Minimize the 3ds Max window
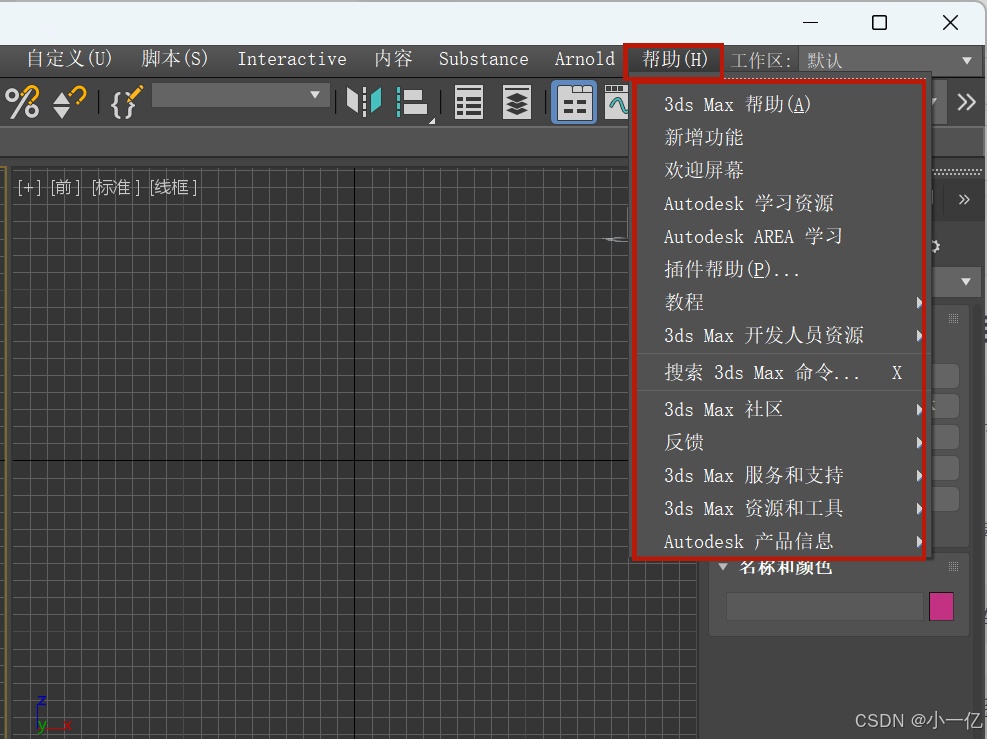Screen dimensions: 987x739 click(811, 23)
